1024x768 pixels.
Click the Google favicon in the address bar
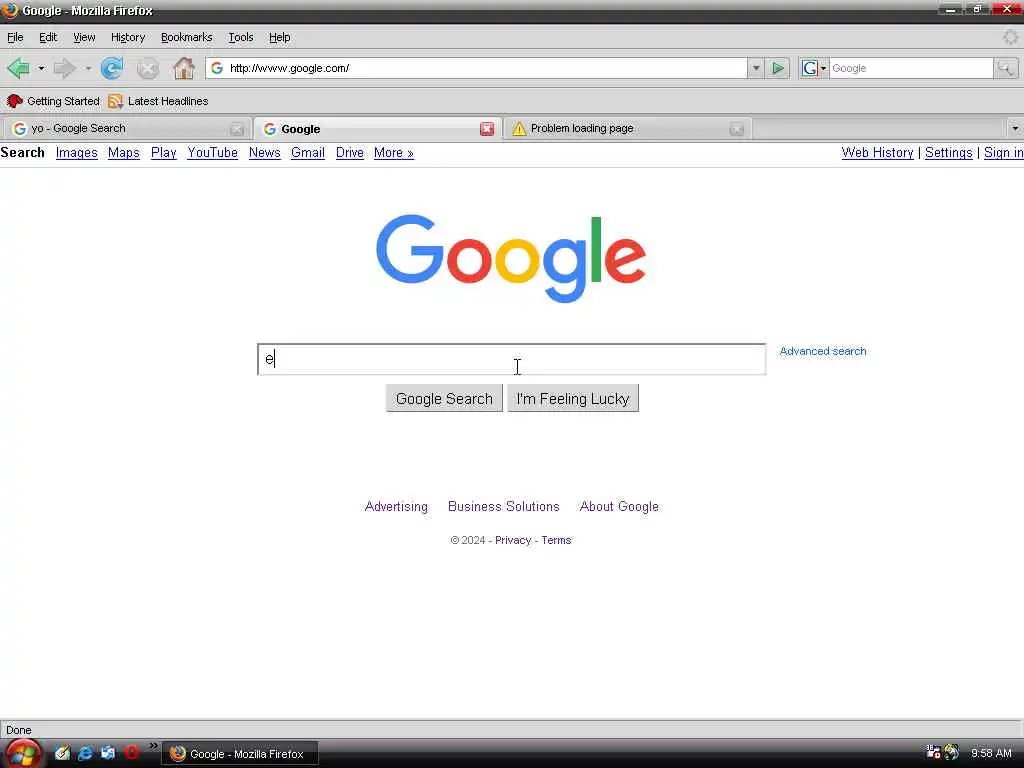click(217, 68)
